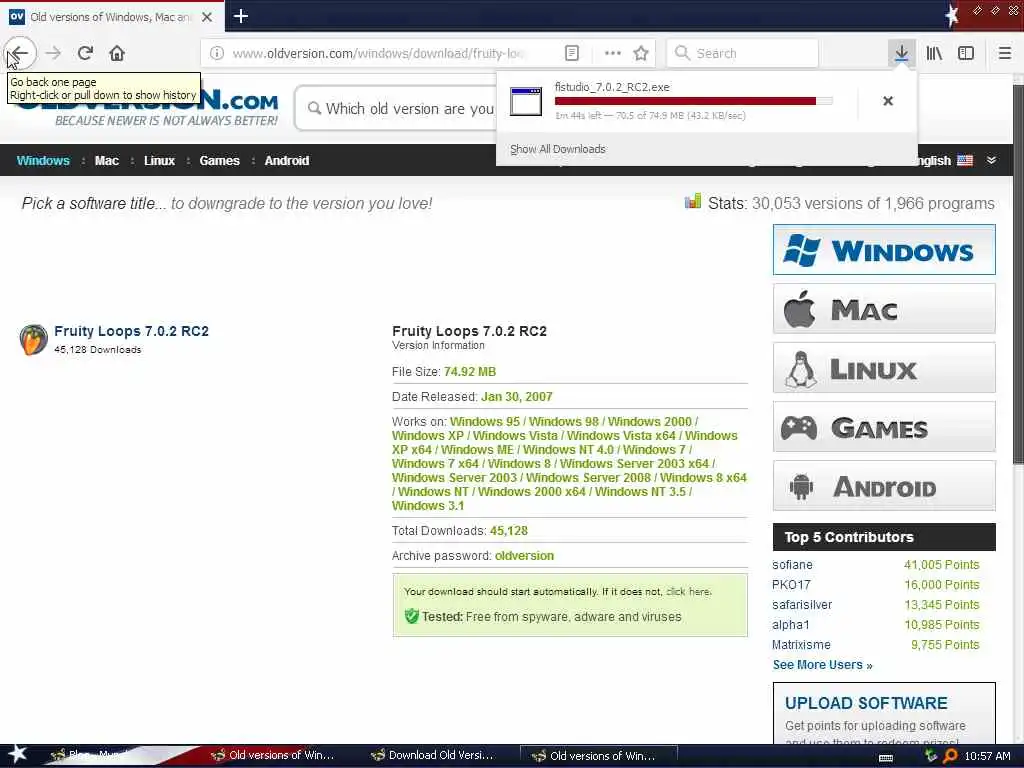Open the downloads toolbar button
Image resolution: width=1024 pixels, height=768 pixels.
(901, 53)
